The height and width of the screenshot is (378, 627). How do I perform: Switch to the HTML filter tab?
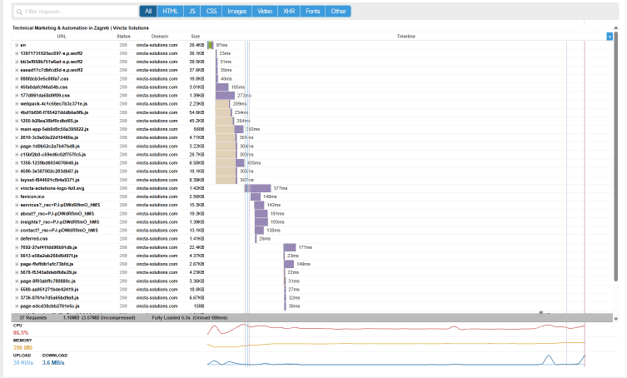point(170,11)
